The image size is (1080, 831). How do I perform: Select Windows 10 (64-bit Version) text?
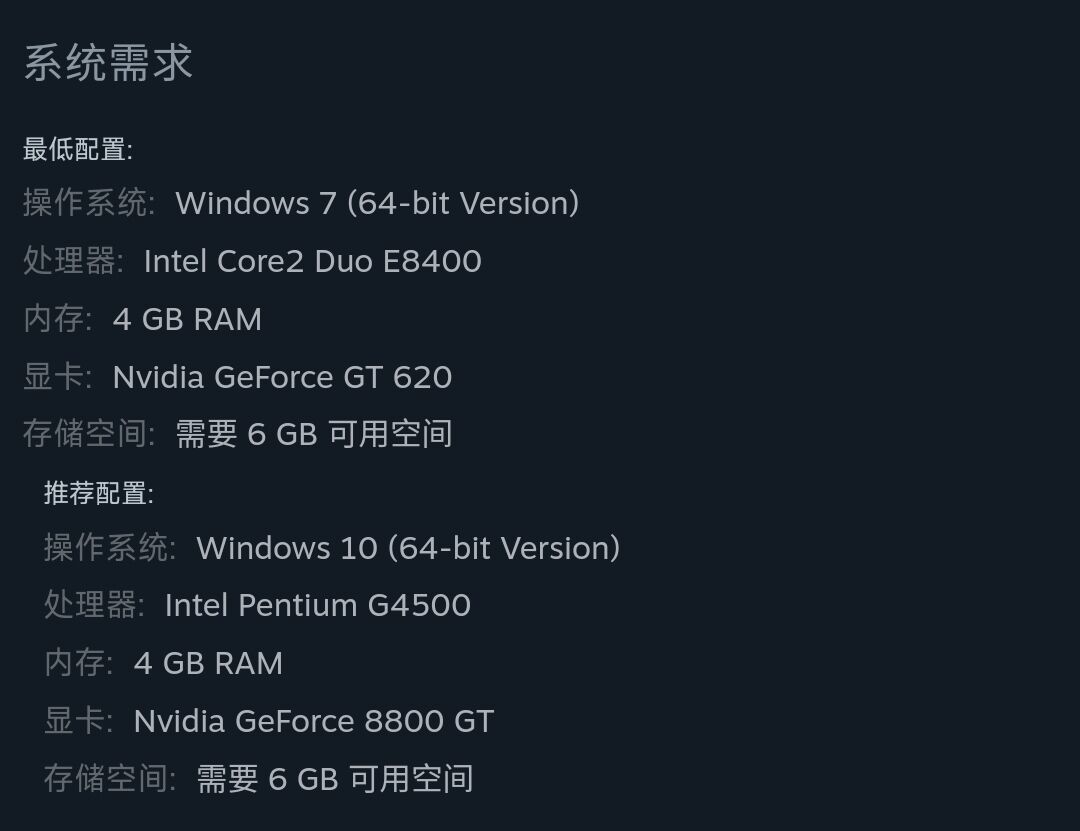[x=408, y=548]
